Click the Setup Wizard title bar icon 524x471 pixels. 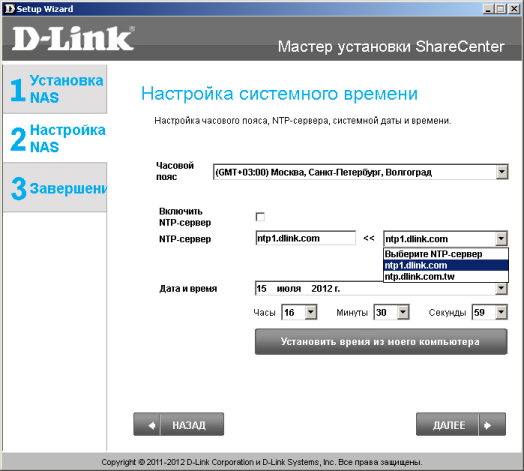click(10, 9)
